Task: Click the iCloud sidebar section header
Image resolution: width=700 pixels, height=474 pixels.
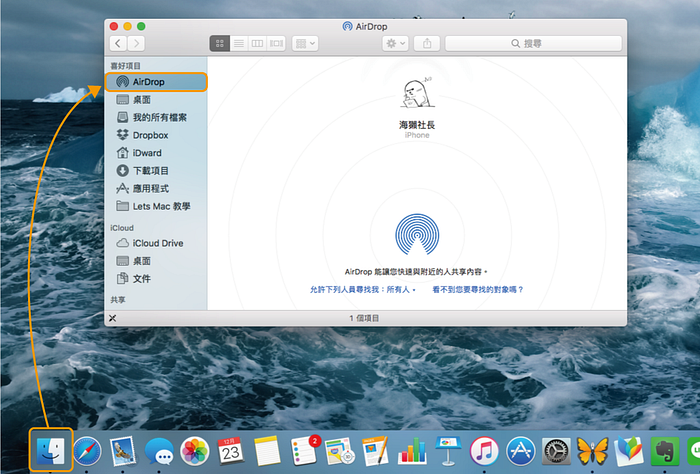Action: click(122, 228)
